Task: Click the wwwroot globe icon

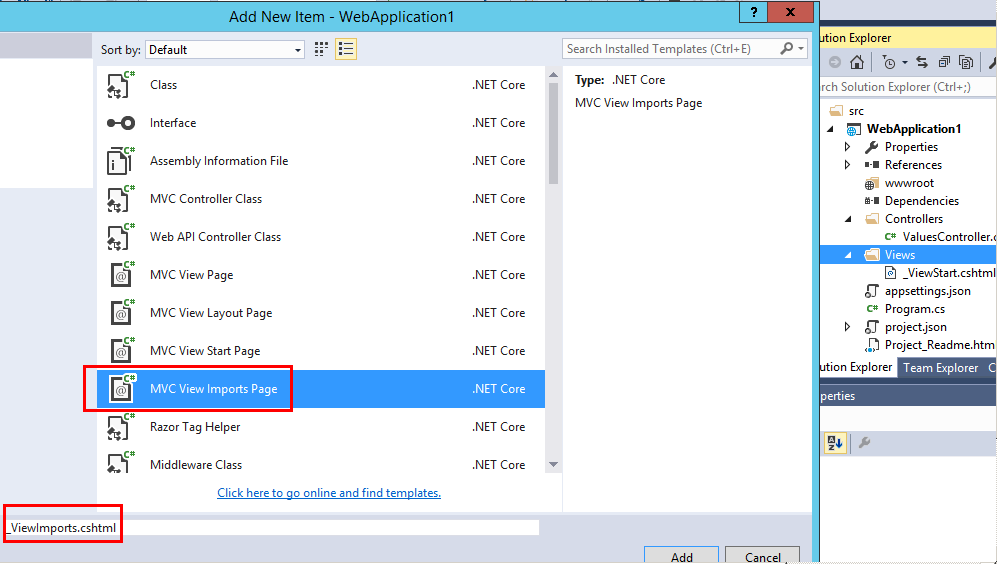Action: pos(870,184)
